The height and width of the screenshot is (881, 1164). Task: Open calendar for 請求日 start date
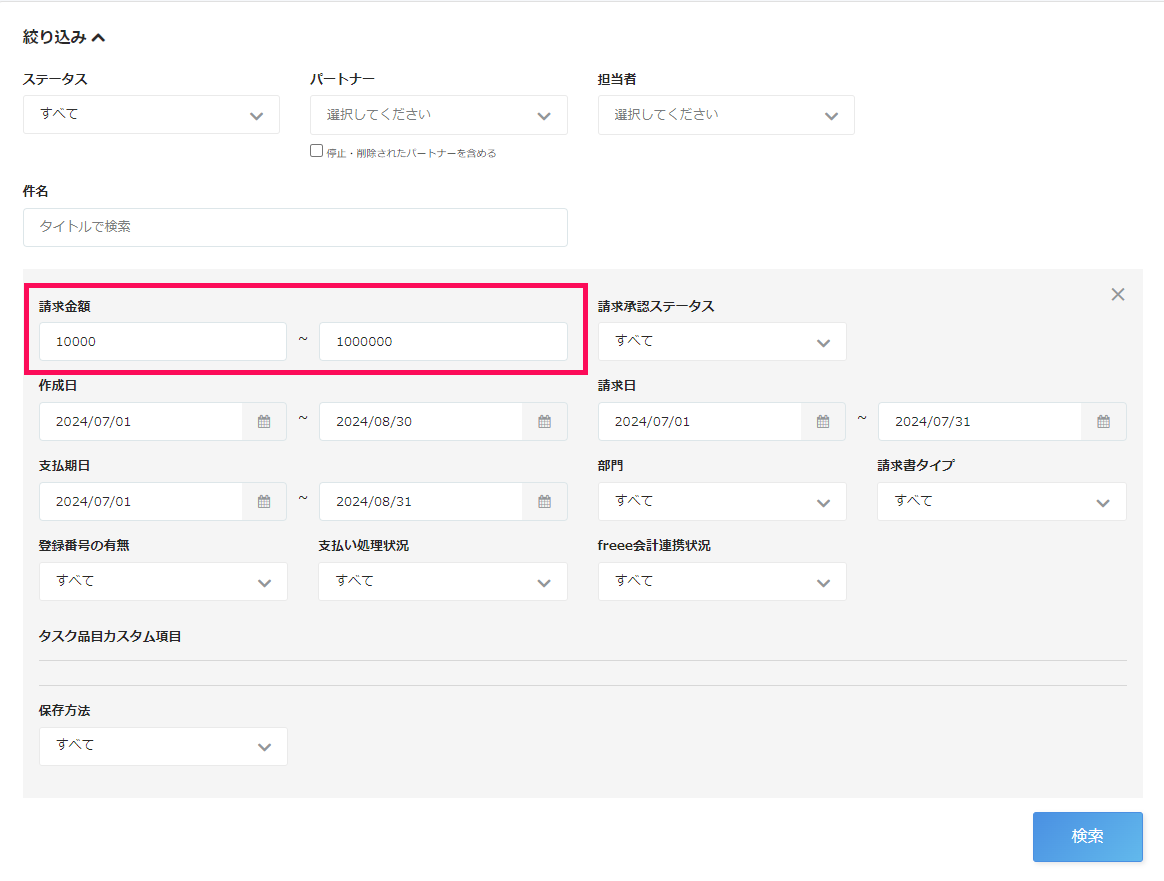[823, 422]
